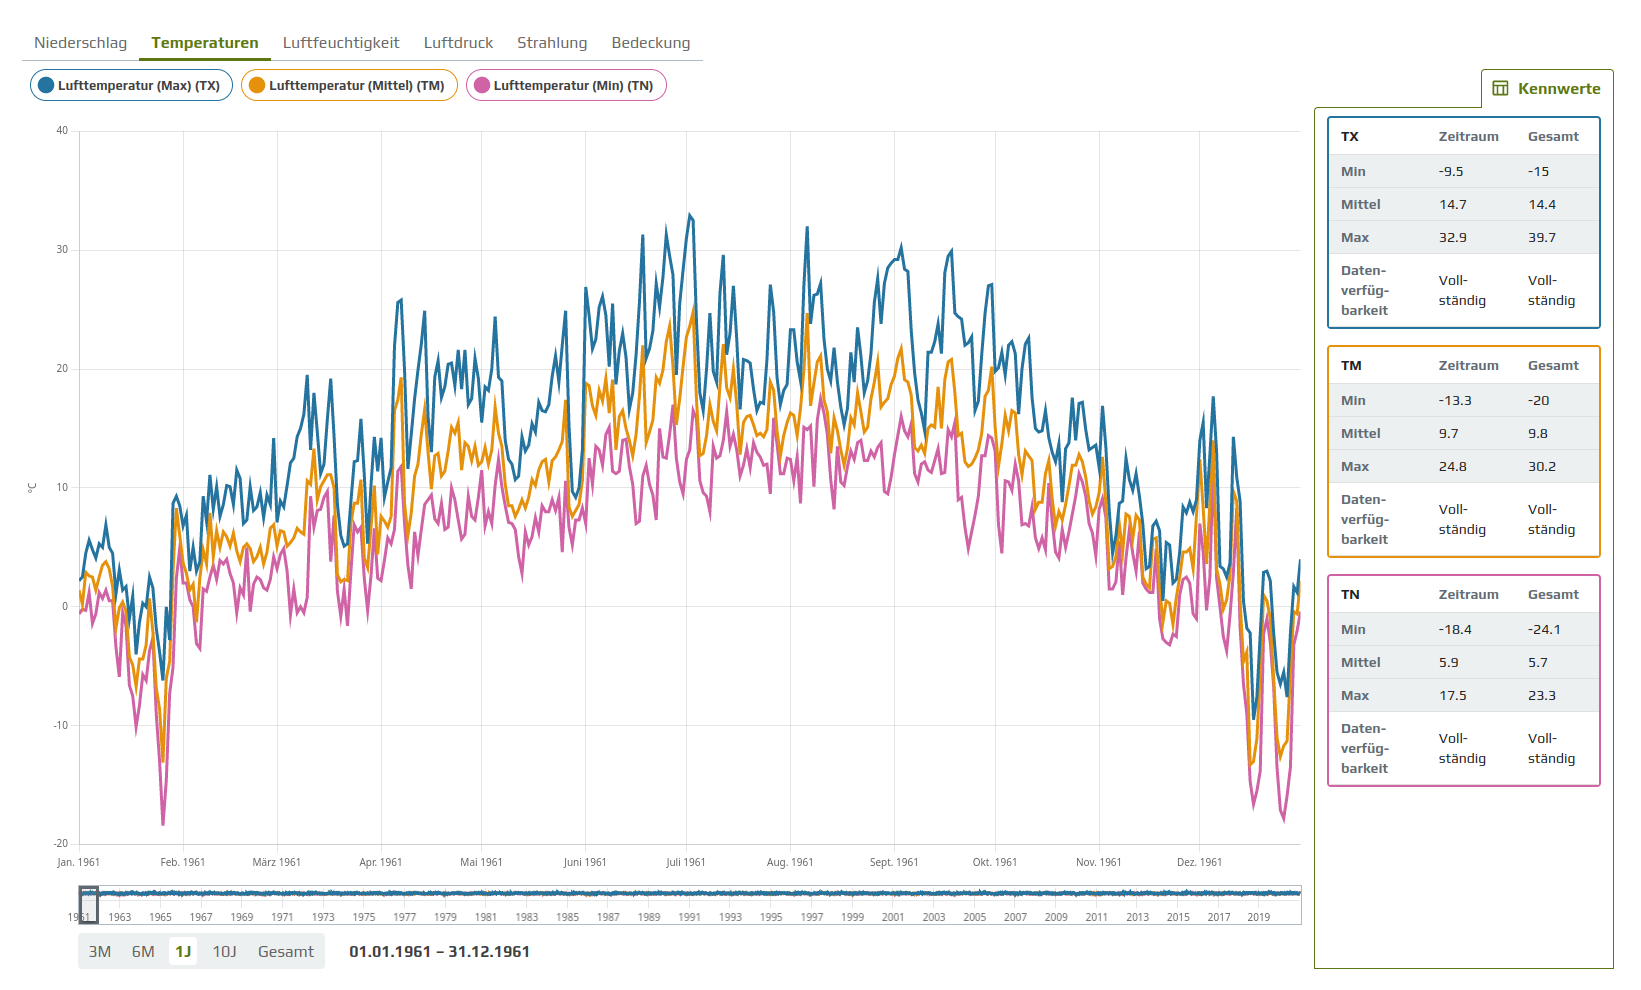Select the 1J time range
Image resolution: width=1641 pixels, height=990 pixels.
183,951
